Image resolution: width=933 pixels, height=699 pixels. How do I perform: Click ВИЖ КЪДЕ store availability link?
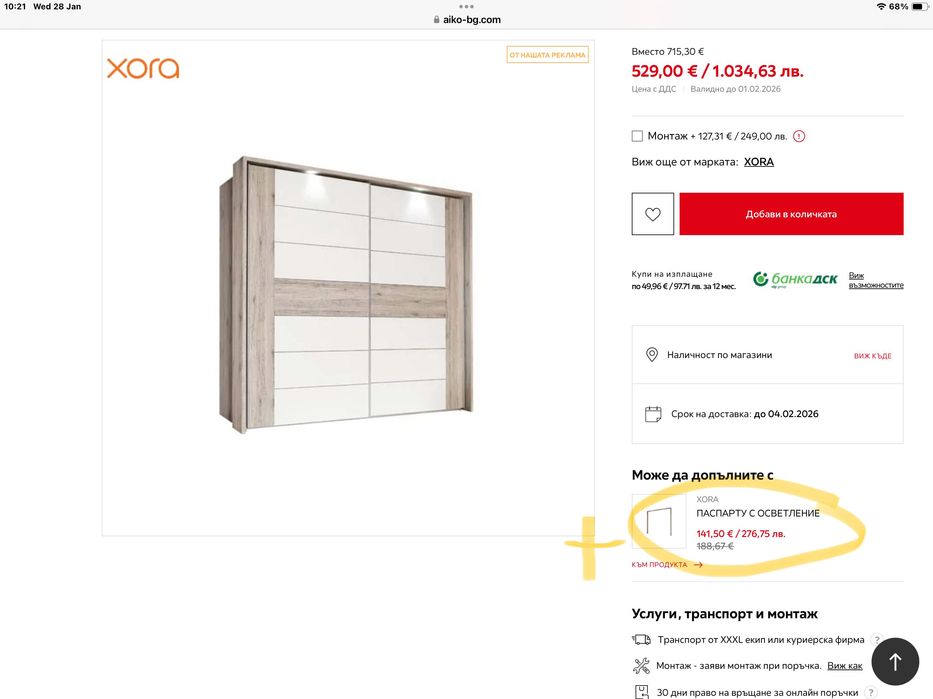coord(872,356)
